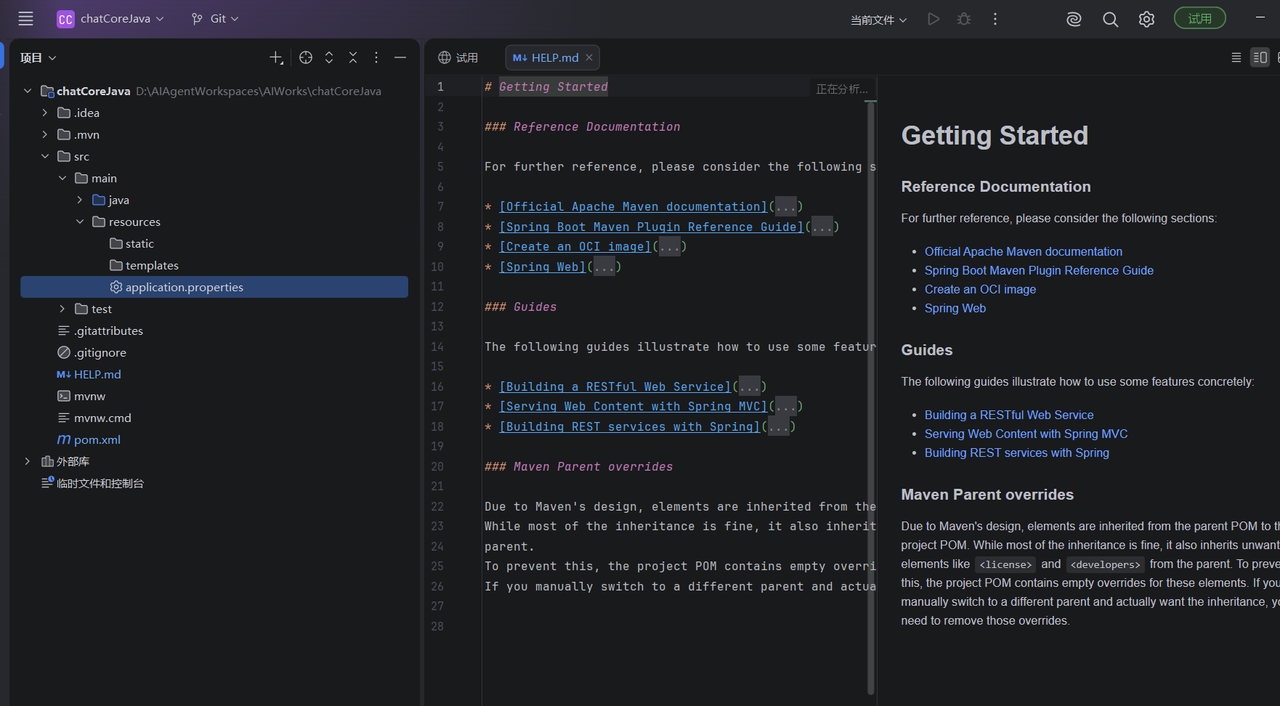Click the expand all tree icon
1280x706 pixels.
(329, 58)
